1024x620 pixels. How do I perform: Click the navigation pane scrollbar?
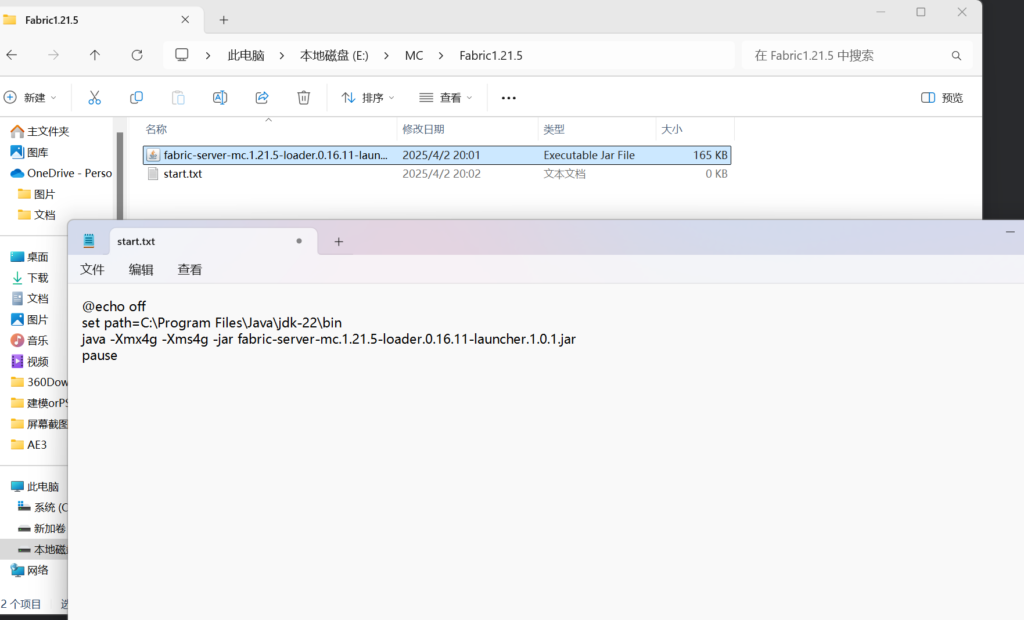click(120, 175)
